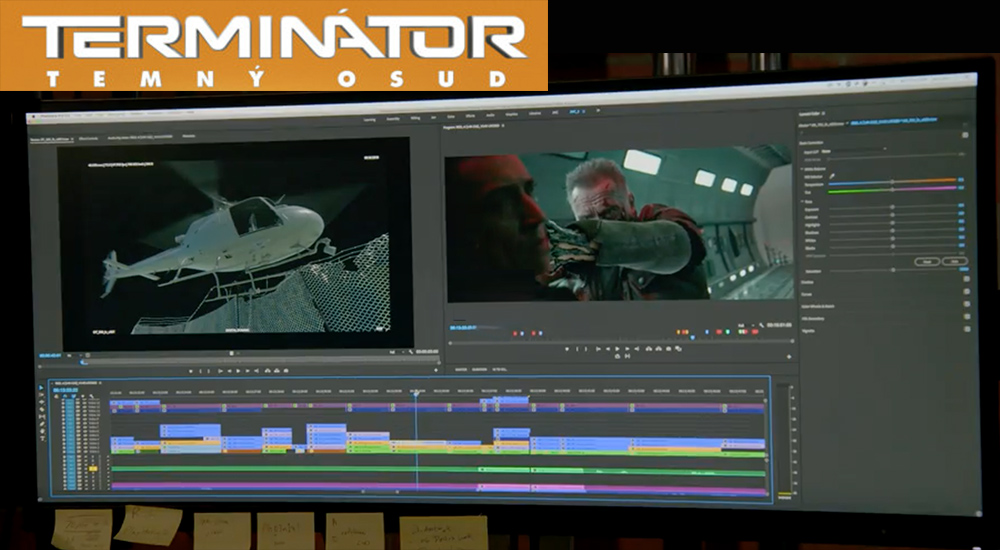Select the Ripple Edit tool
1000x550 pixels.
tap(41, 402)
